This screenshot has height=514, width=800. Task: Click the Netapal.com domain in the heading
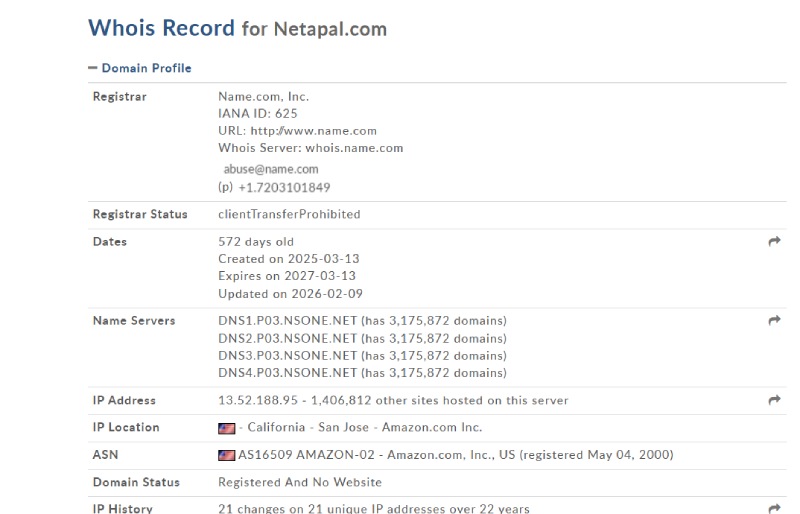pos(330,29)
